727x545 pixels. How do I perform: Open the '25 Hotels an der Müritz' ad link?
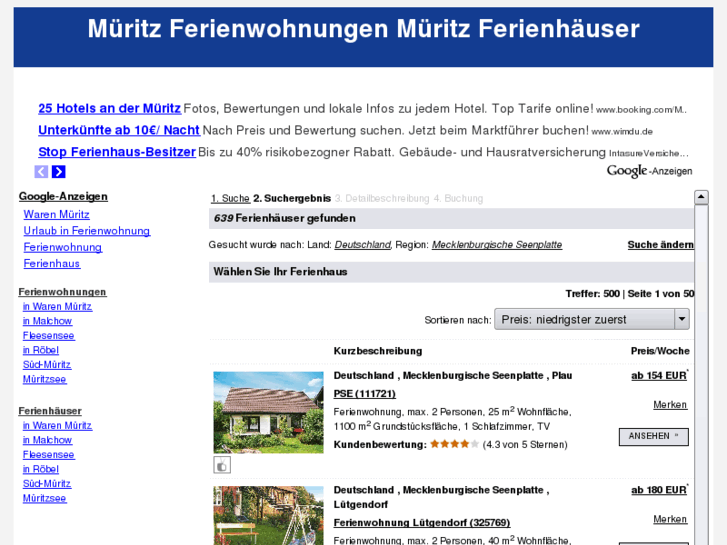point(109,109)
